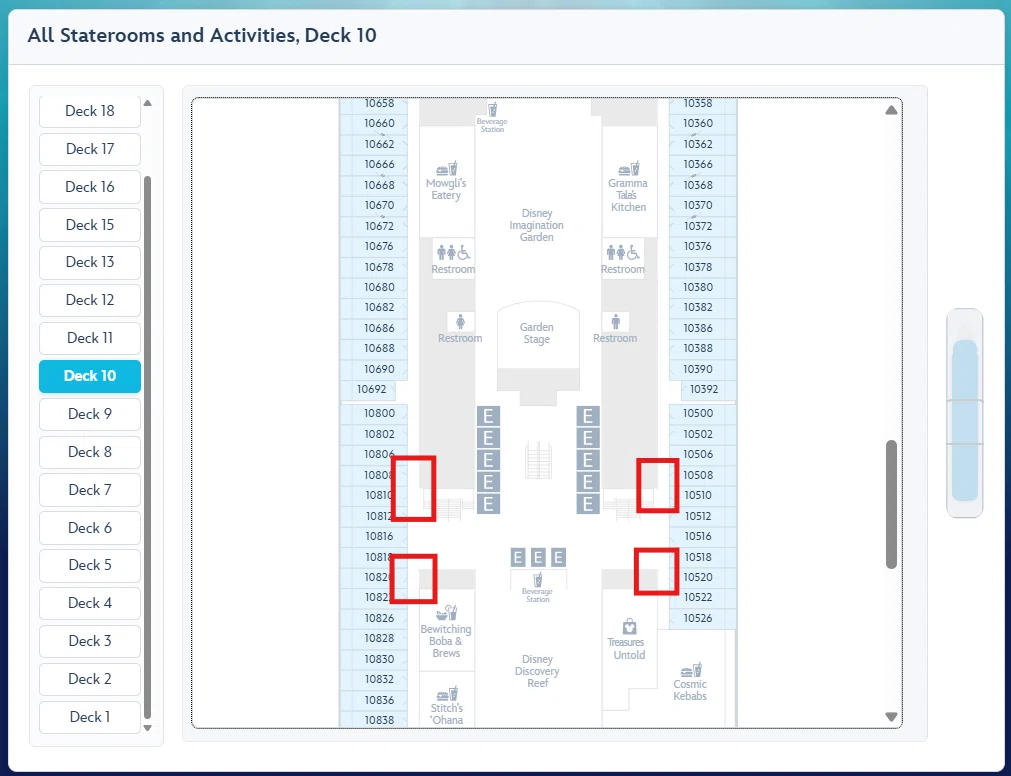Select Deck 17 in the deck list
Image resolution: width=1011 pixels, height=776 pixels.
tap(90, 149)
